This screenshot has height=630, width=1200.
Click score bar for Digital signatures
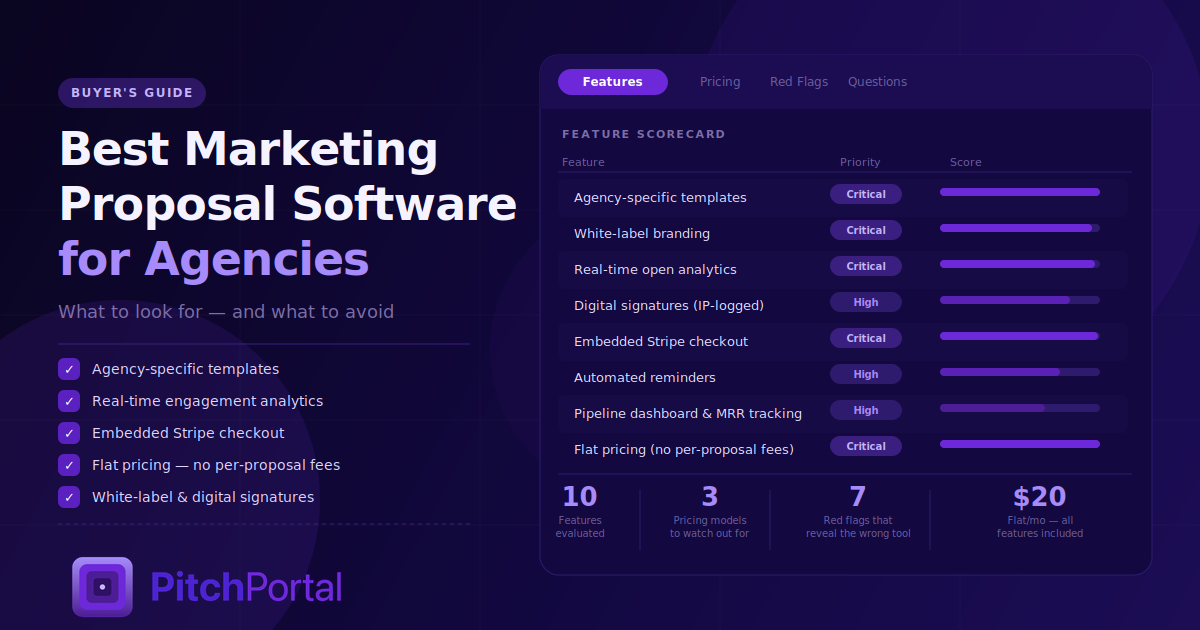[1020, 300]
